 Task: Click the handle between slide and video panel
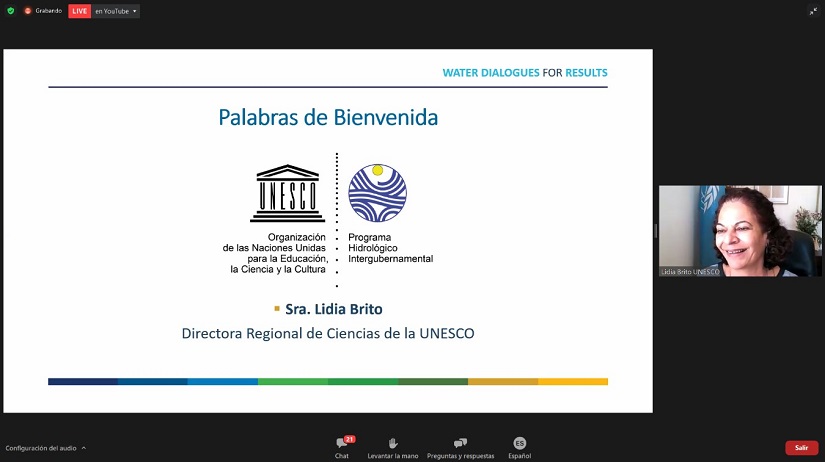pos(656,230)
